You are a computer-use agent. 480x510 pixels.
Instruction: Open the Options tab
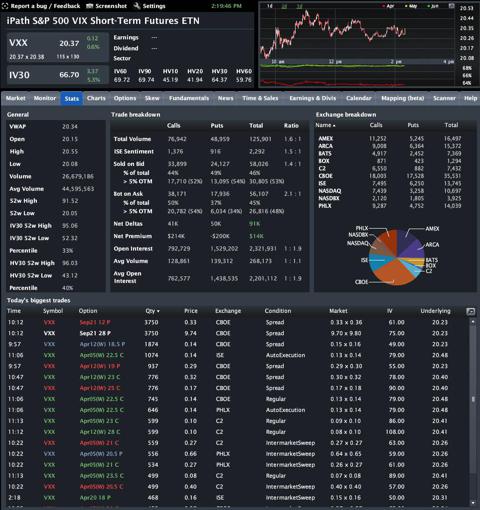[125, 98]
